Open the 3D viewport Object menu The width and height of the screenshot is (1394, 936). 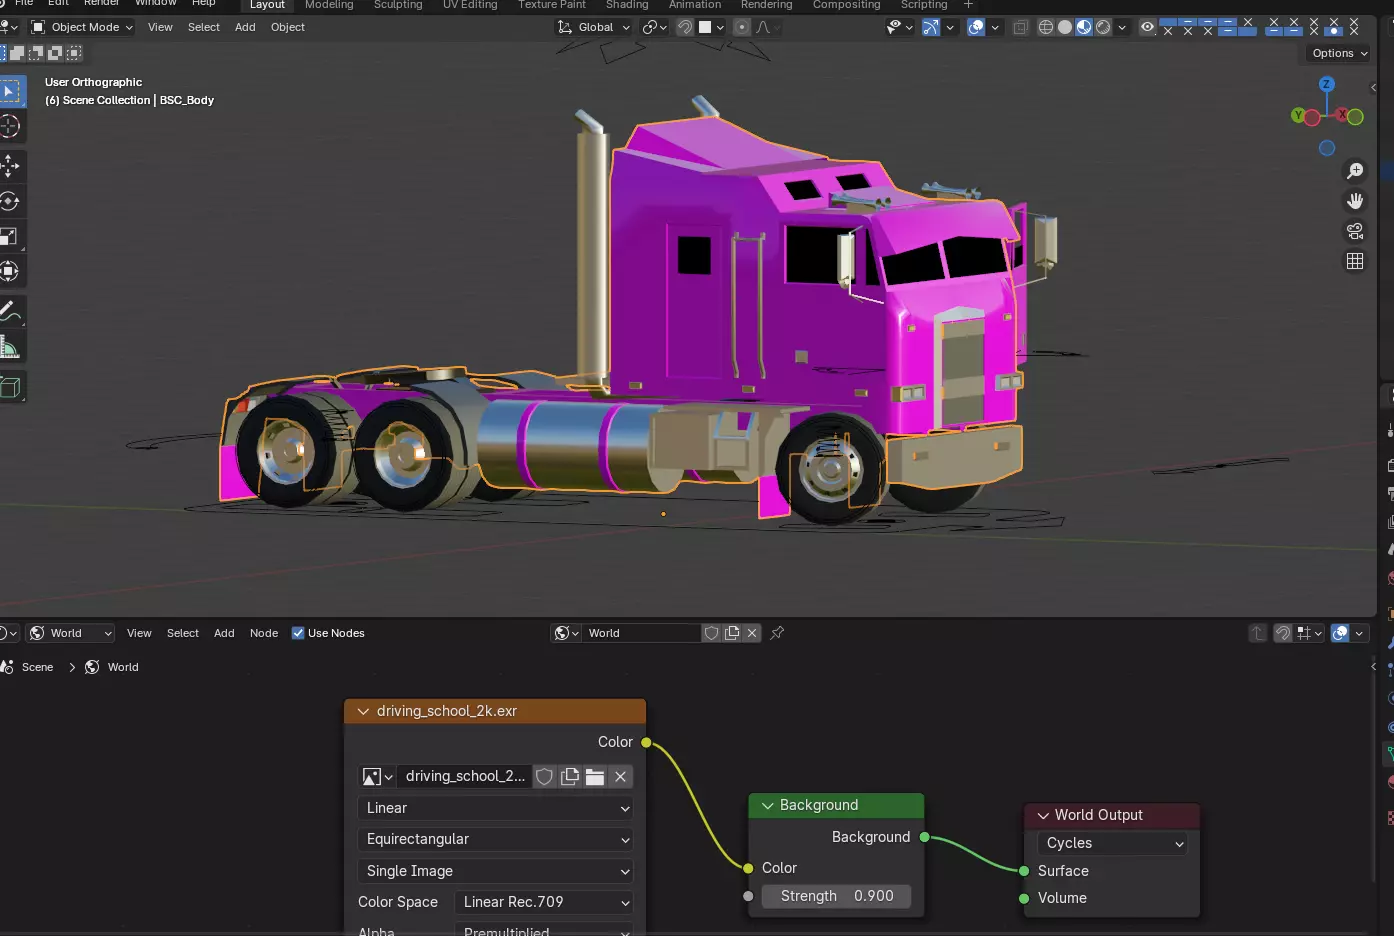288,27
